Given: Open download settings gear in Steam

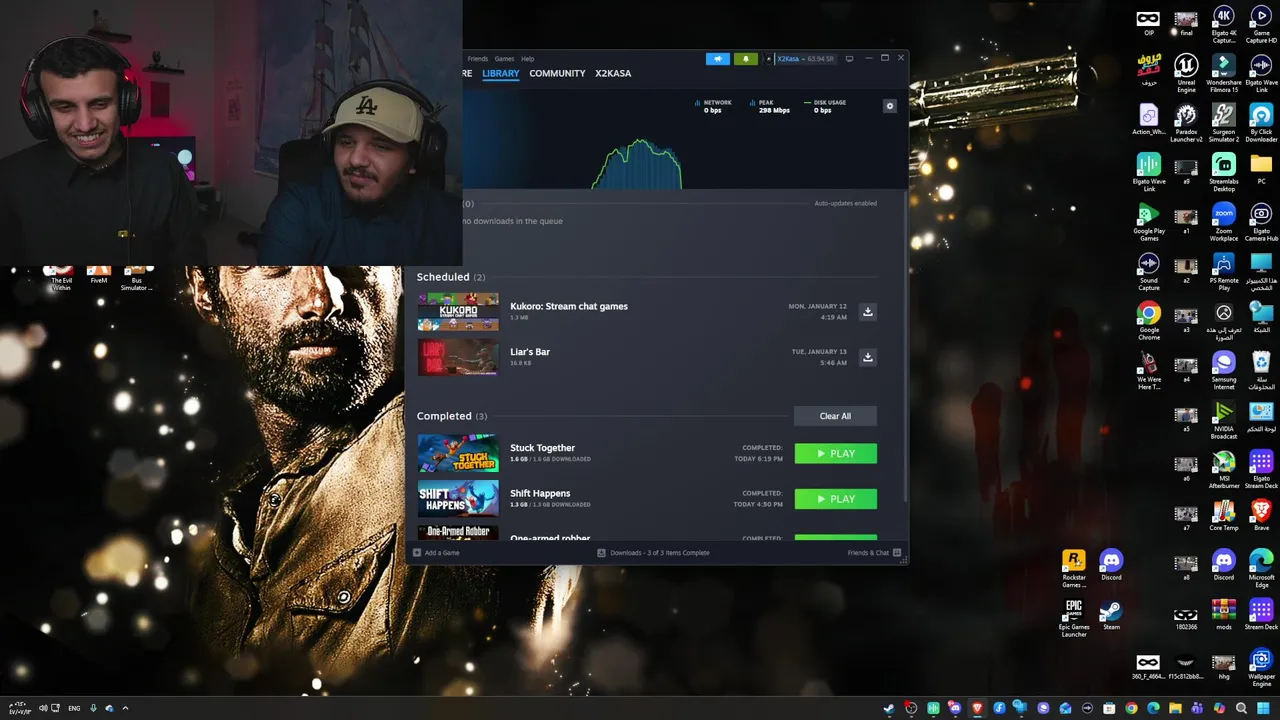Looking at the screenshot, I should 889,106.
